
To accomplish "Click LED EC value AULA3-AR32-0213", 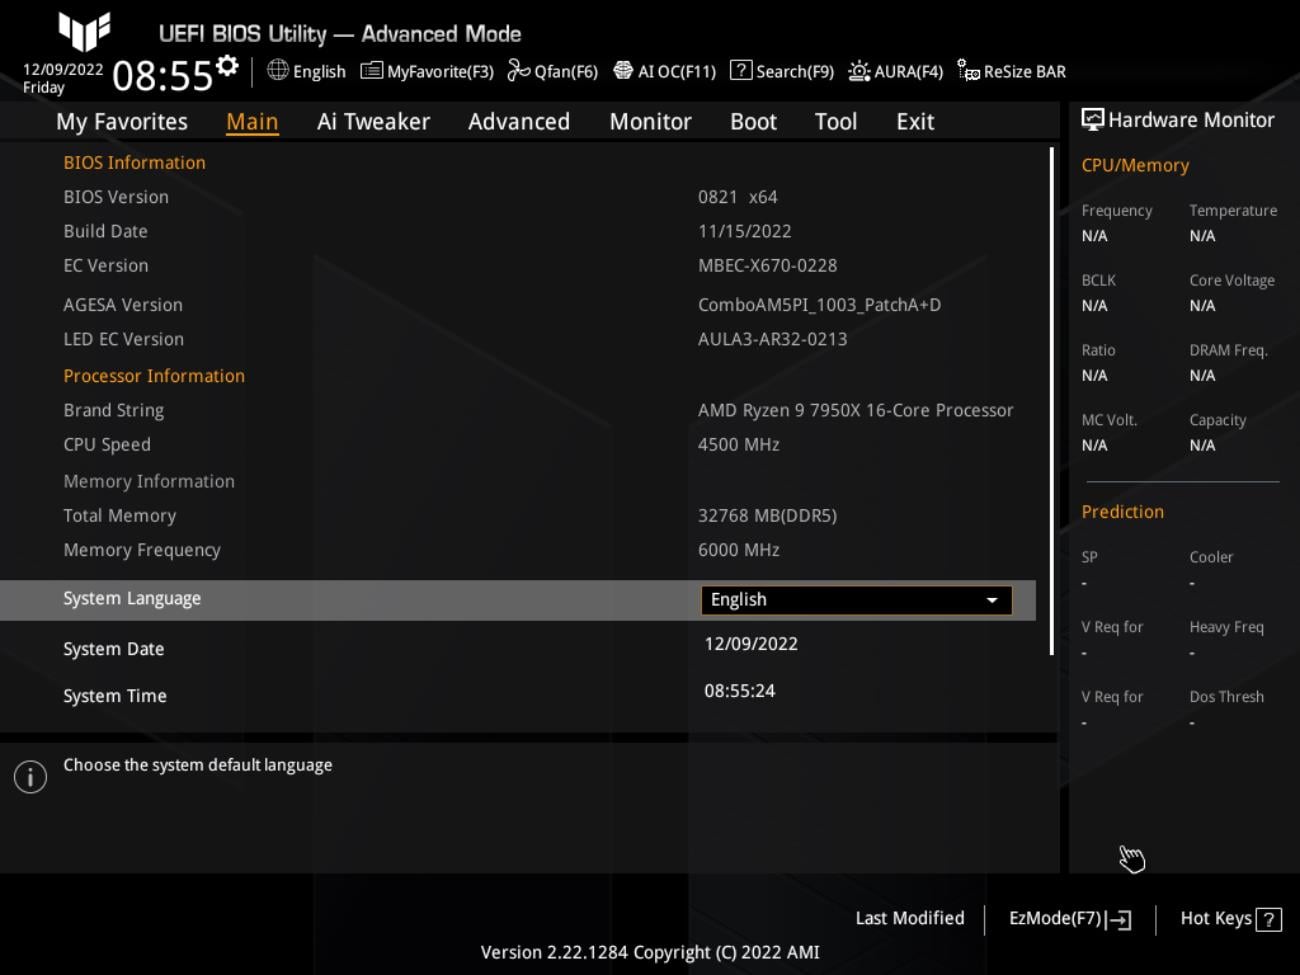I will 772,339.
